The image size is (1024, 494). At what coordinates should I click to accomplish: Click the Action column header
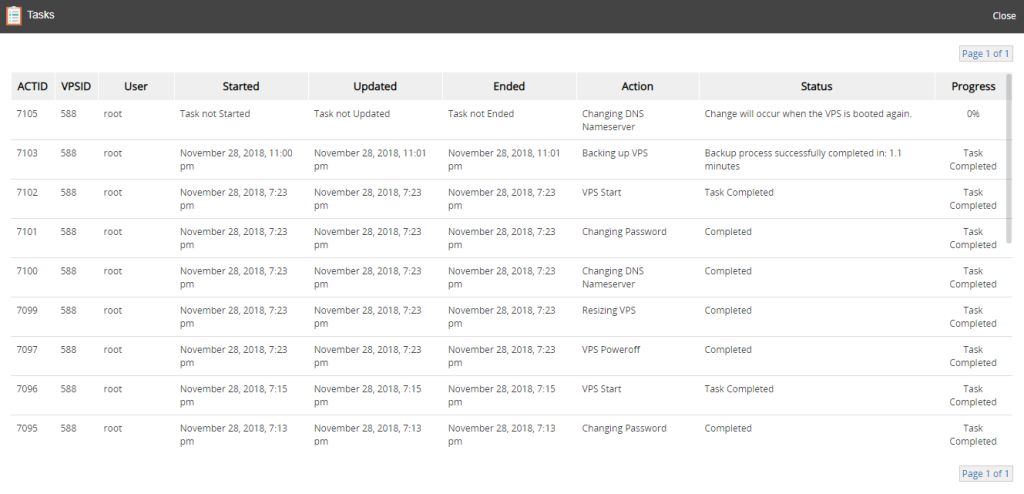(x=637, y=86)
